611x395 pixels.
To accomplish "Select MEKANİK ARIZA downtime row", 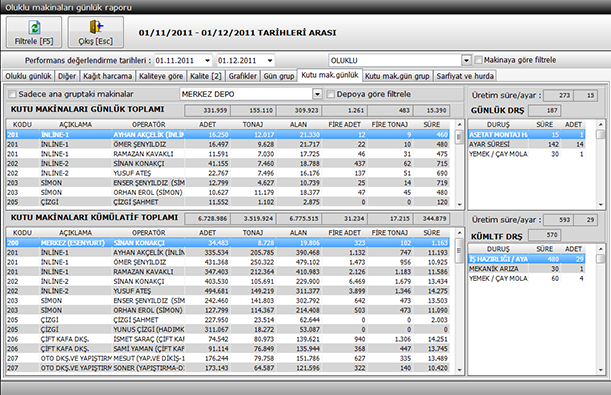I will click(x=527, y=269).
